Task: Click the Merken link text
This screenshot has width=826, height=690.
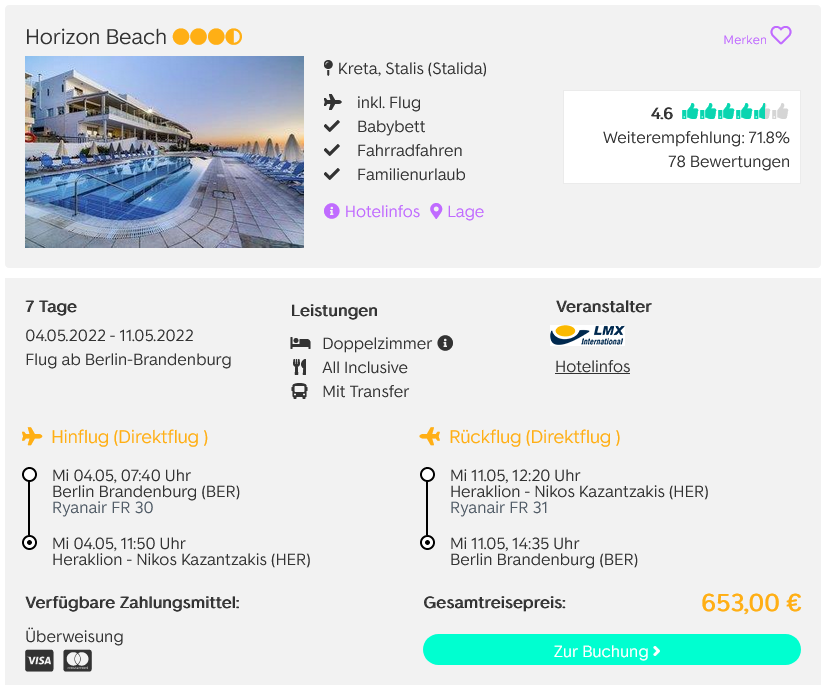Action: (x=744, y=40)
